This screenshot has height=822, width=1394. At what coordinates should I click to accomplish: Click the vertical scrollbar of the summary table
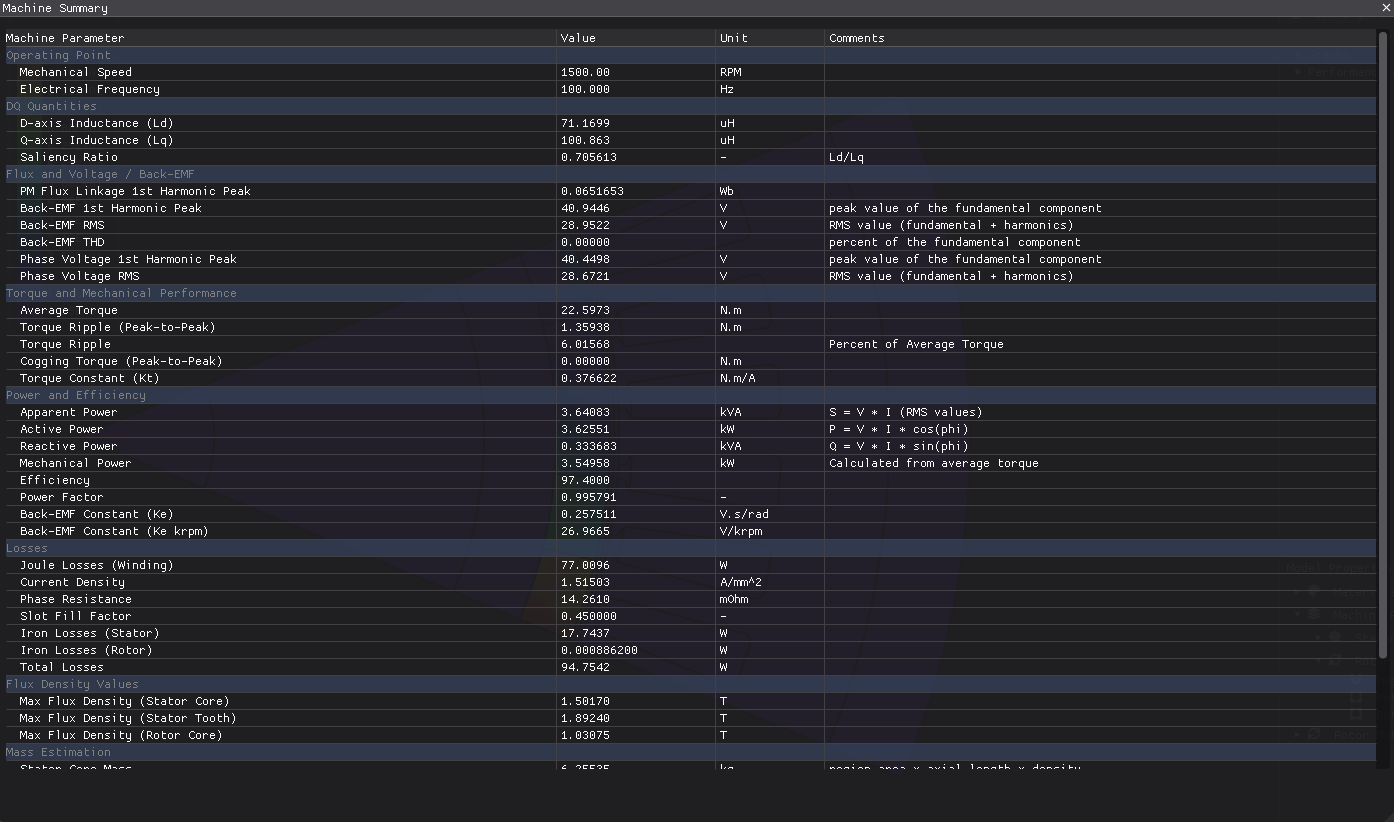pyautogui.click(x=1384, y=345)
